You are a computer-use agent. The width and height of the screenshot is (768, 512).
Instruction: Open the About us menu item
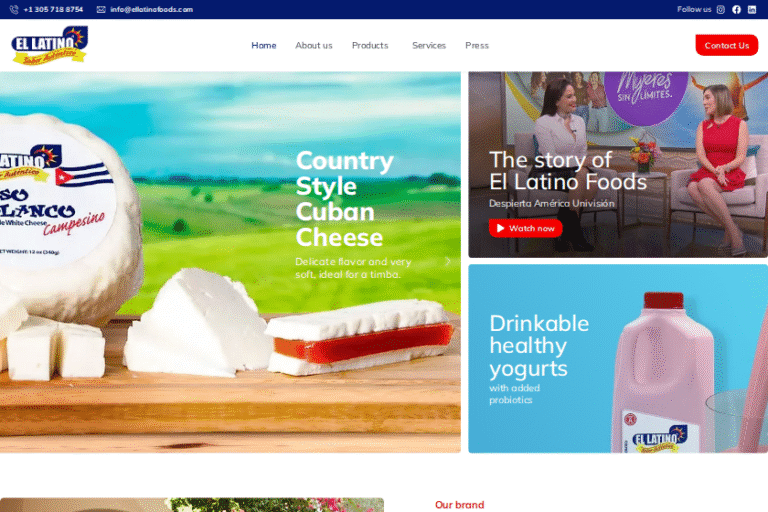point(313,46)
